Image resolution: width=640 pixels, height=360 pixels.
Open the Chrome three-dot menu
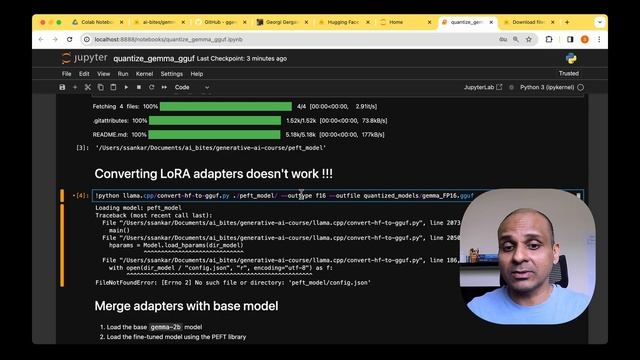pos(599,40)
